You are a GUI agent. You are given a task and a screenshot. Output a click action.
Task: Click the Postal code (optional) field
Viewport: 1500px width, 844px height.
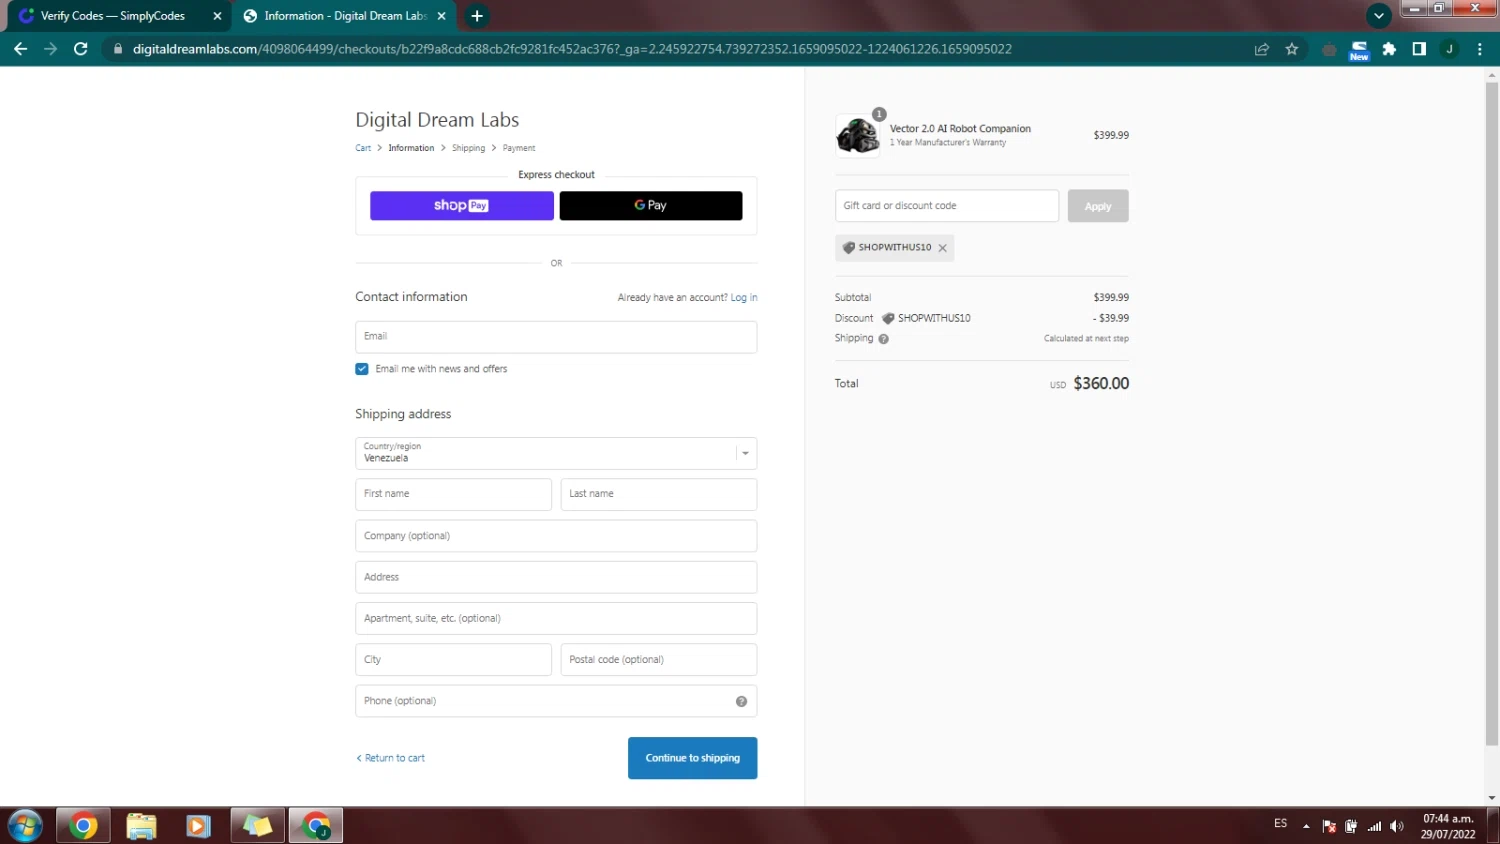coord(659,660)
